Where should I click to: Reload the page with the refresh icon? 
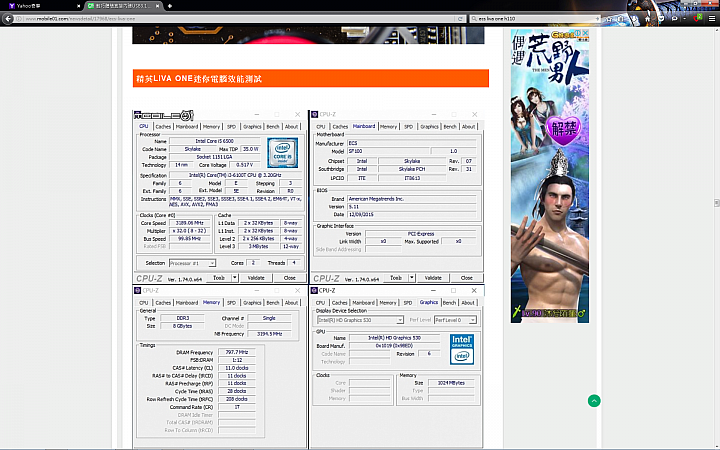(x=460, y=19)
